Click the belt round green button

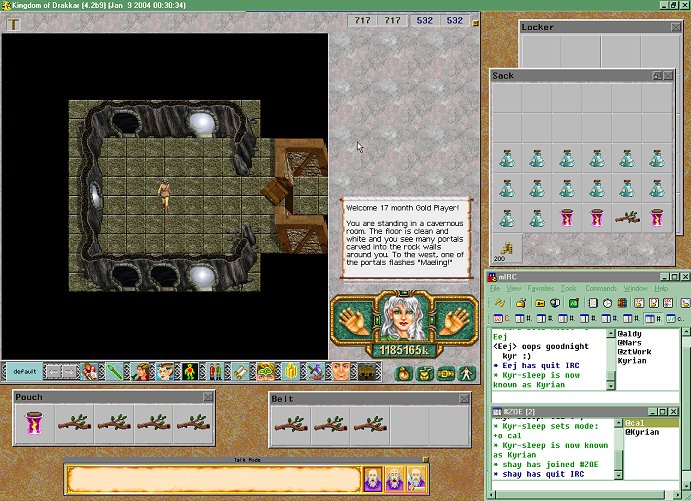coord(446,374)
